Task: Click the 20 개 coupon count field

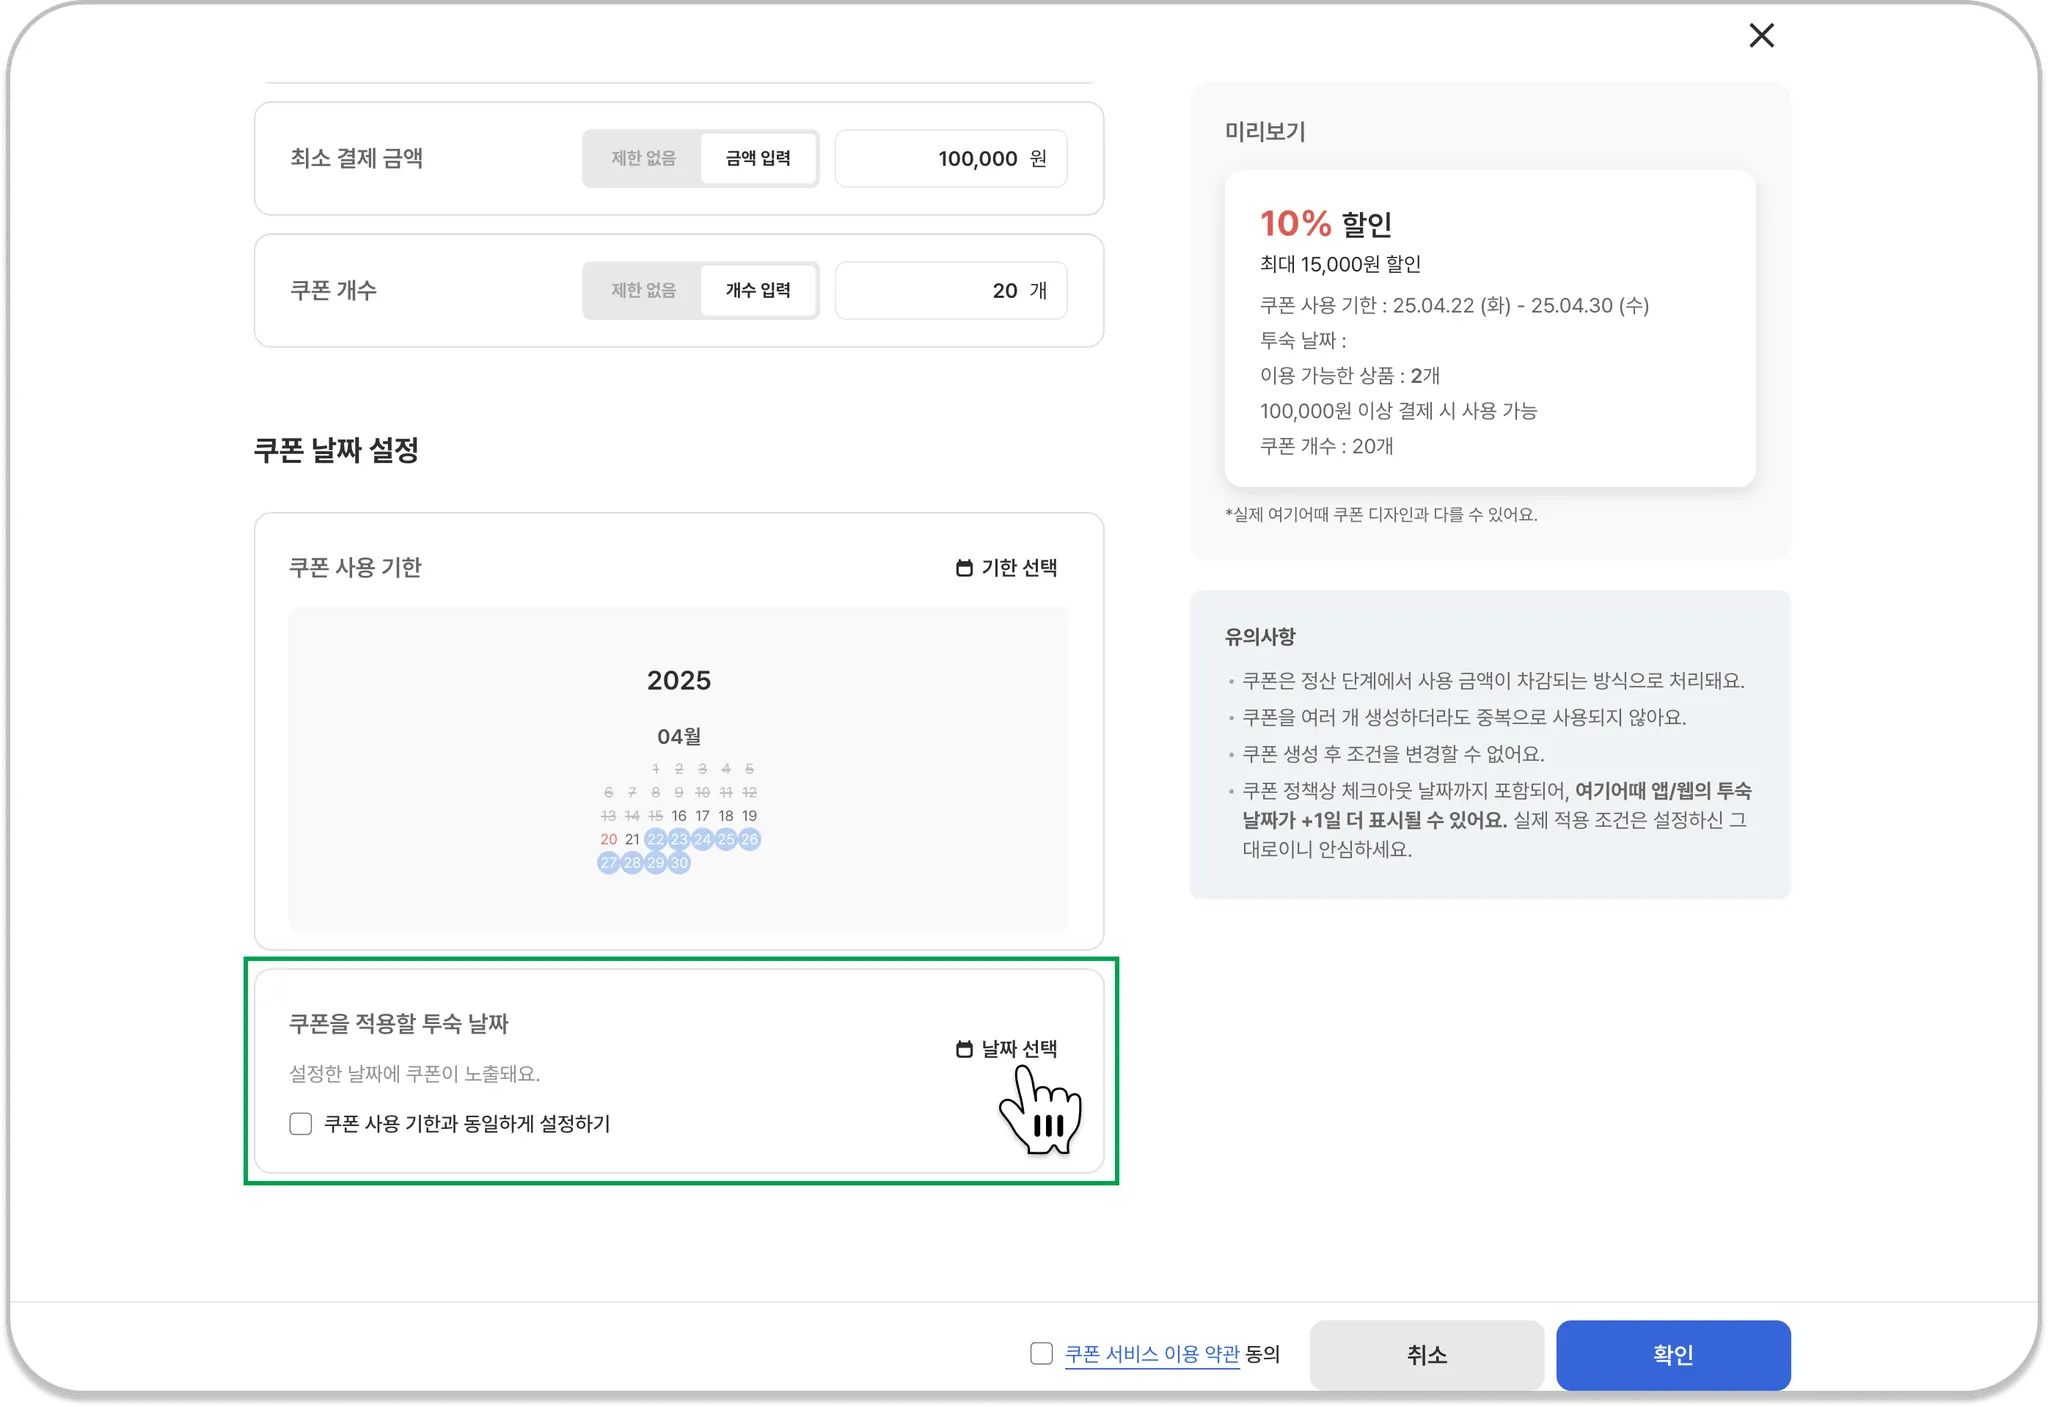Action: pyautogui.click(x=950, y=290)
